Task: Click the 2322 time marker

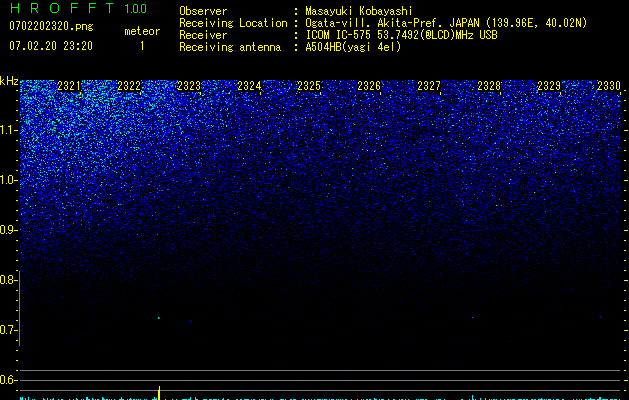Action: 129,85
